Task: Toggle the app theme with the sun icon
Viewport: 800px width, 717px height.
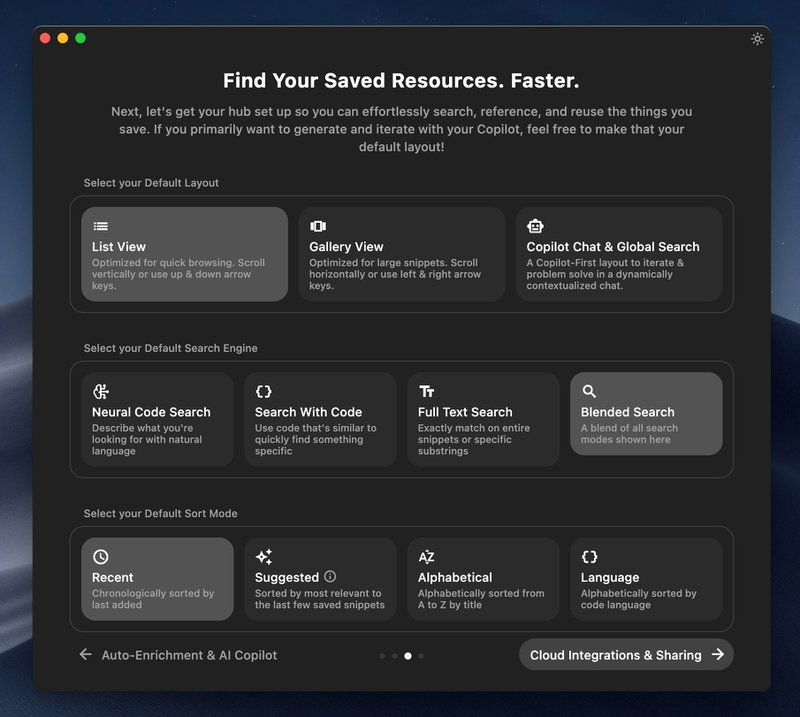Action: (x=757, y=38)
